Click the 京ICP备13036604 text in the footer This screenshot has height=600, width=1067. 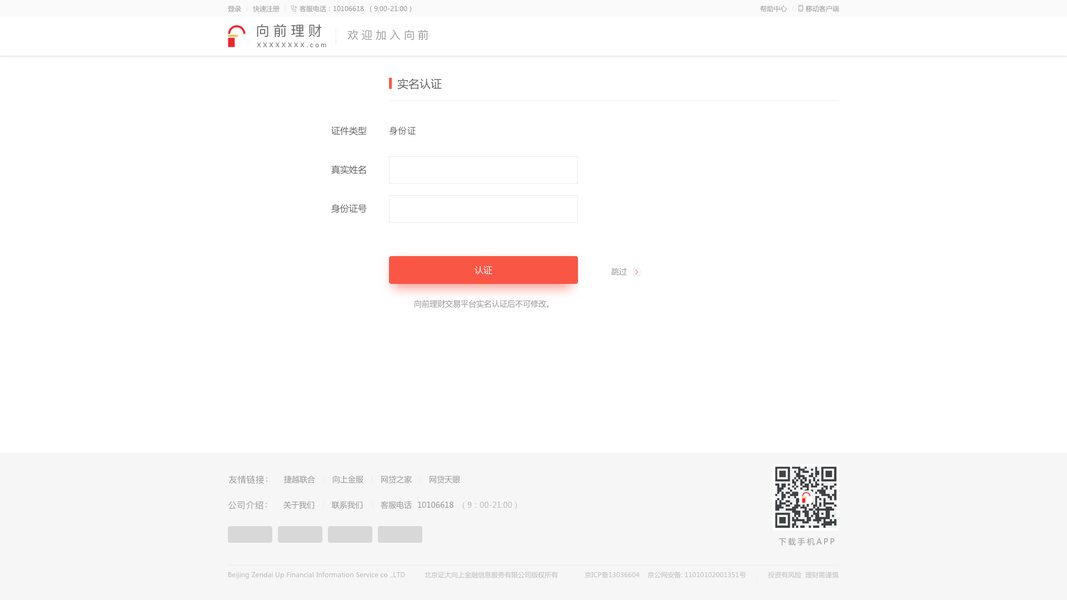pyautogui.click(x=612, y=575)
